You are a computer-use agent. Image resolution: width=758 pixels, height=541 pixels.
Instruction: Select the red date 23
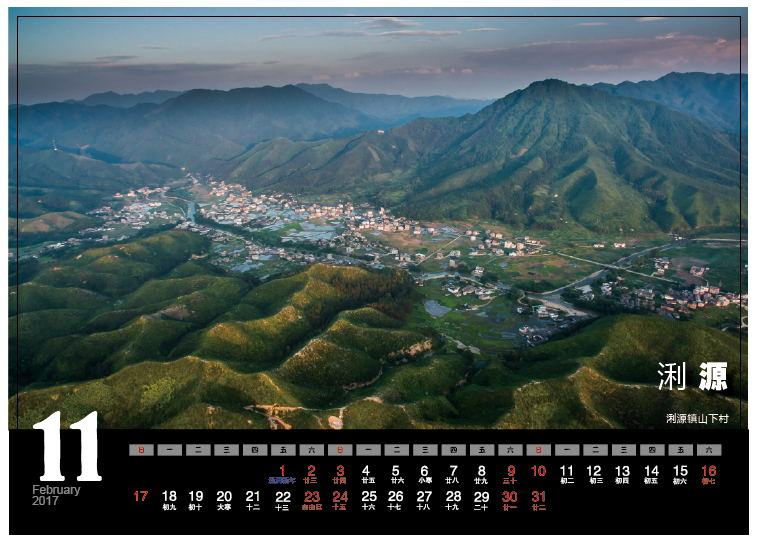click(x=311, y=496)
